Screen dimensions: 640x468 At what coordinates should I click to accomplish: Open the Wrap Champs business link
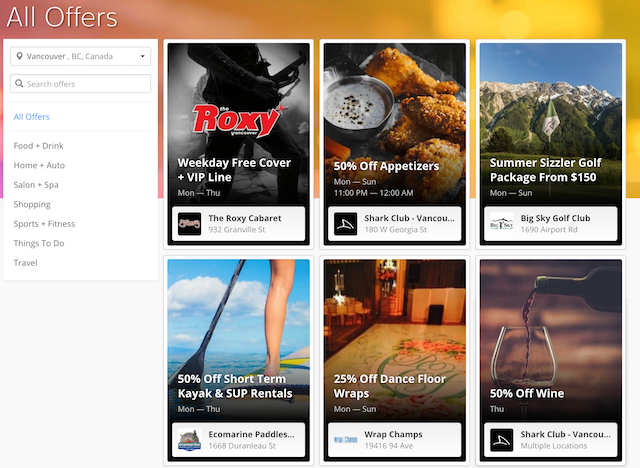[393, 435]
